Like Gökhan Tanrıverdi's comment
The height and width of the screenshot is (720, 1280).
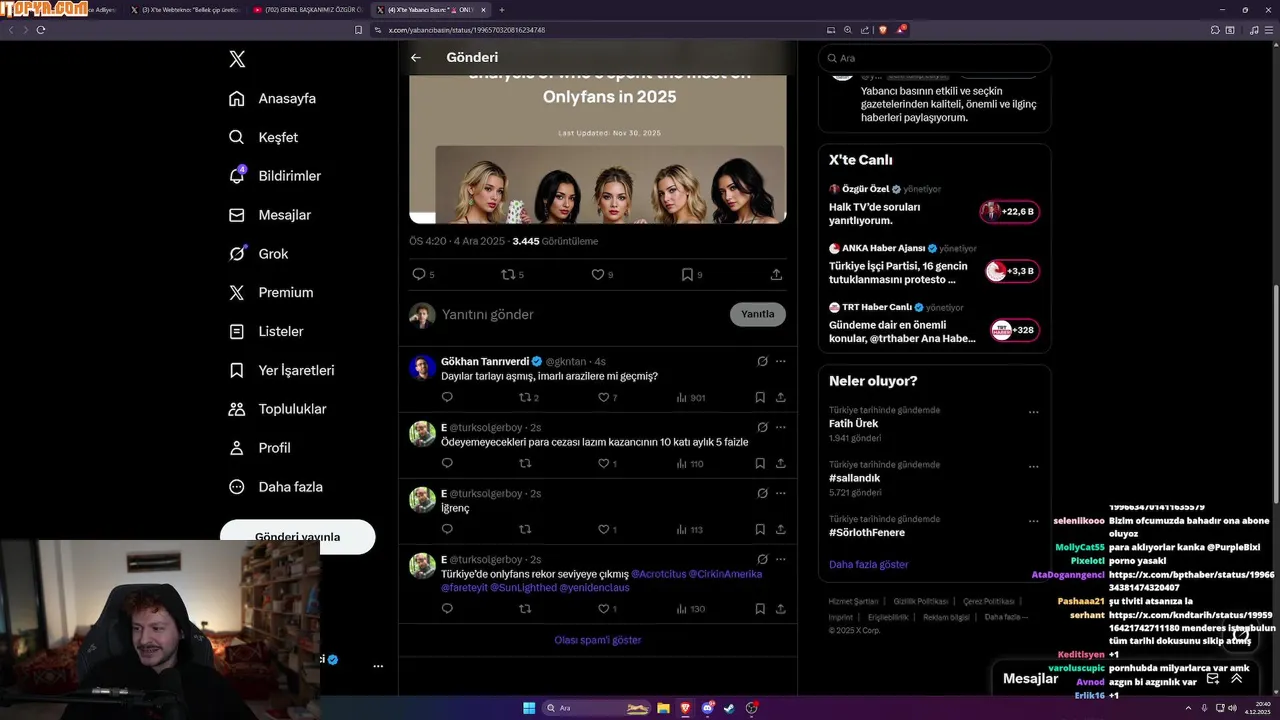603,397
